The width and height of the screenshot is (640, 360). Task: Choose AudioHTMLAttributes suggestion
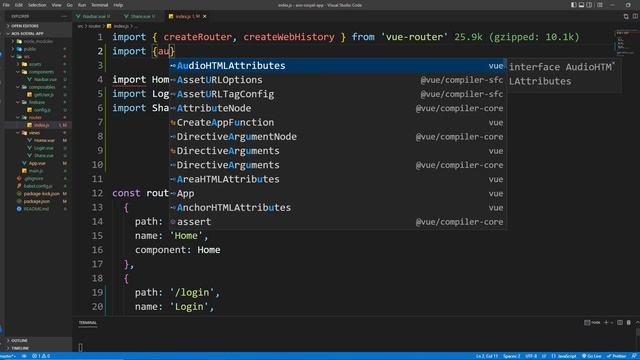point(338,66)
